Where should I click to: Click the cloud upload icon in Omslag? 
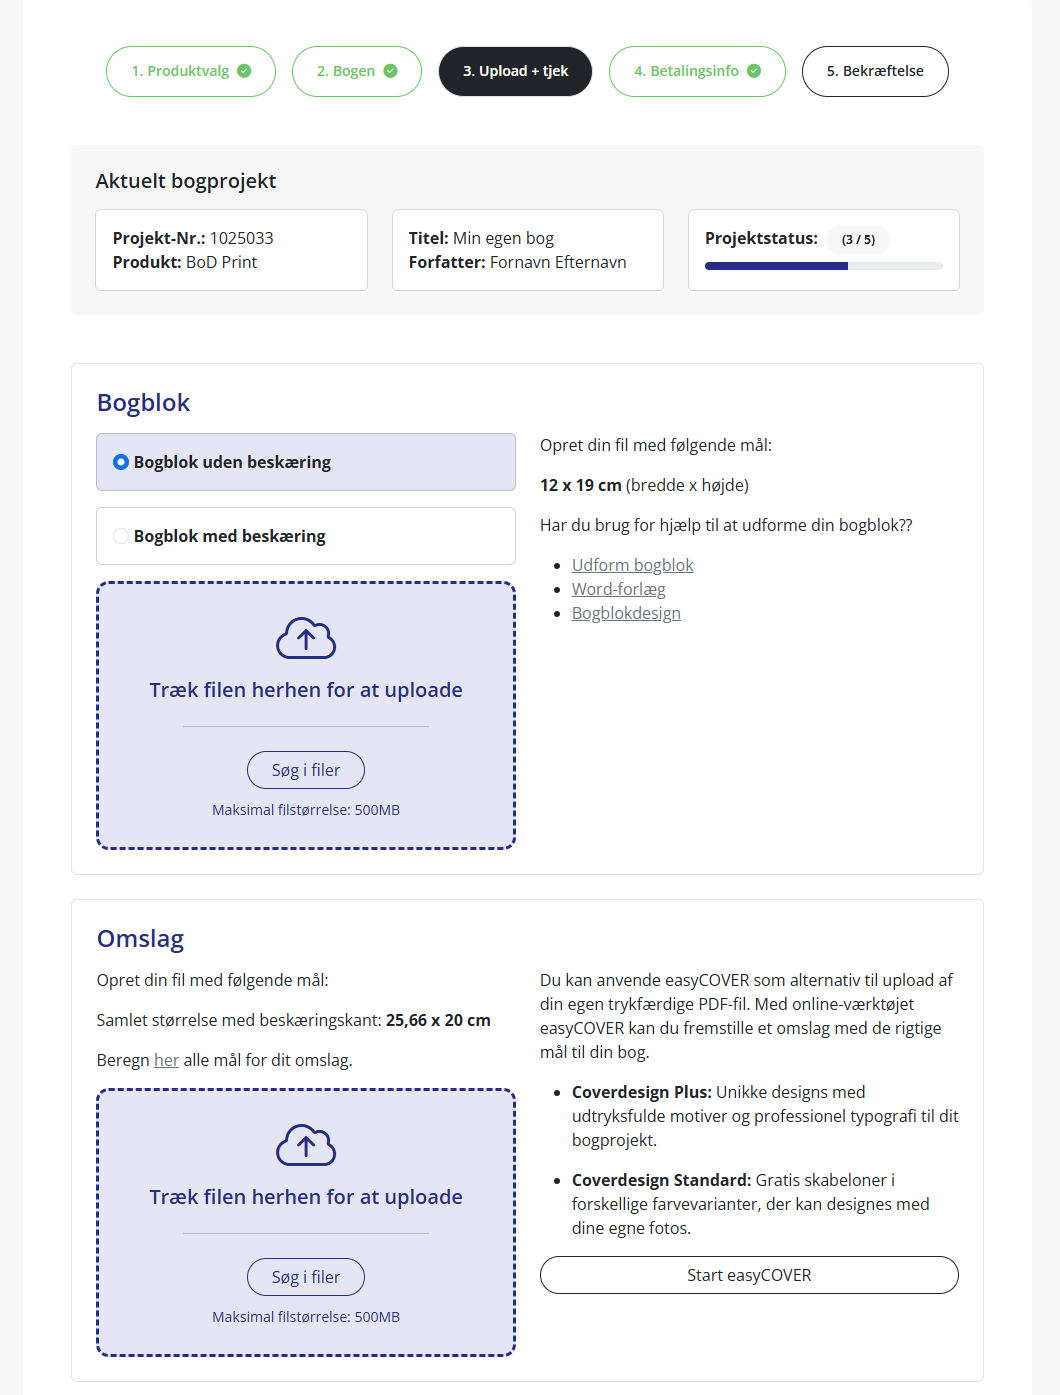click(306, 1145)
